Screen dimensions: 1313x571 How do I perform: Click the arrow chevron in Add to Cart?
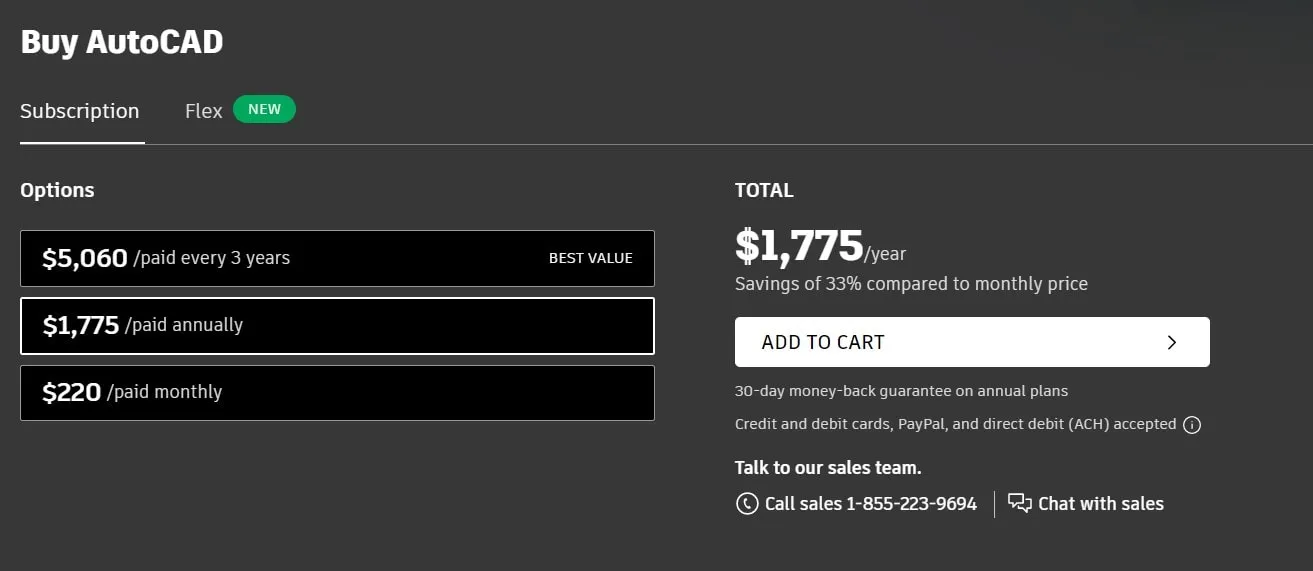click(1172, 342)
